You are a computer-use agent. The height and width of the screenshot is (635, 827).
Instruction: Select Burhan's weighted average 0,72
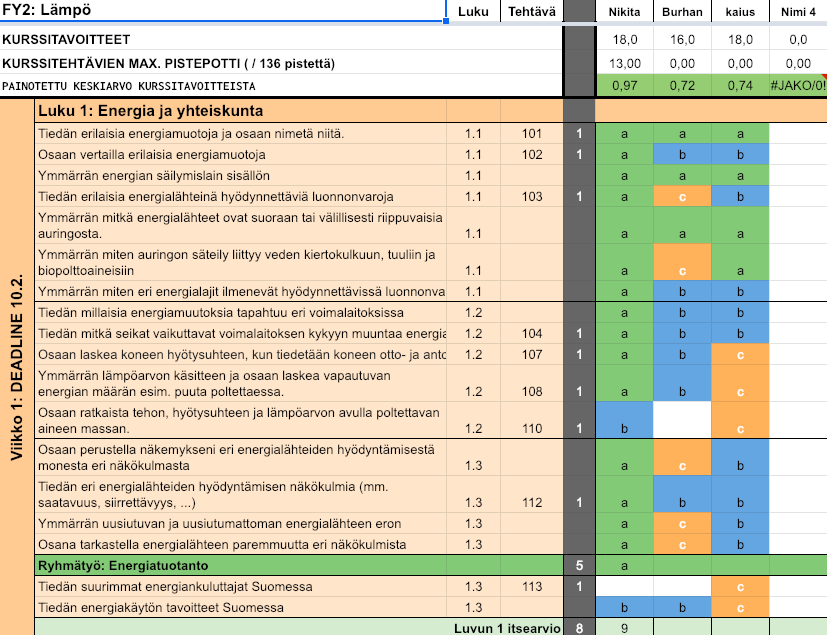pos(682,85)
